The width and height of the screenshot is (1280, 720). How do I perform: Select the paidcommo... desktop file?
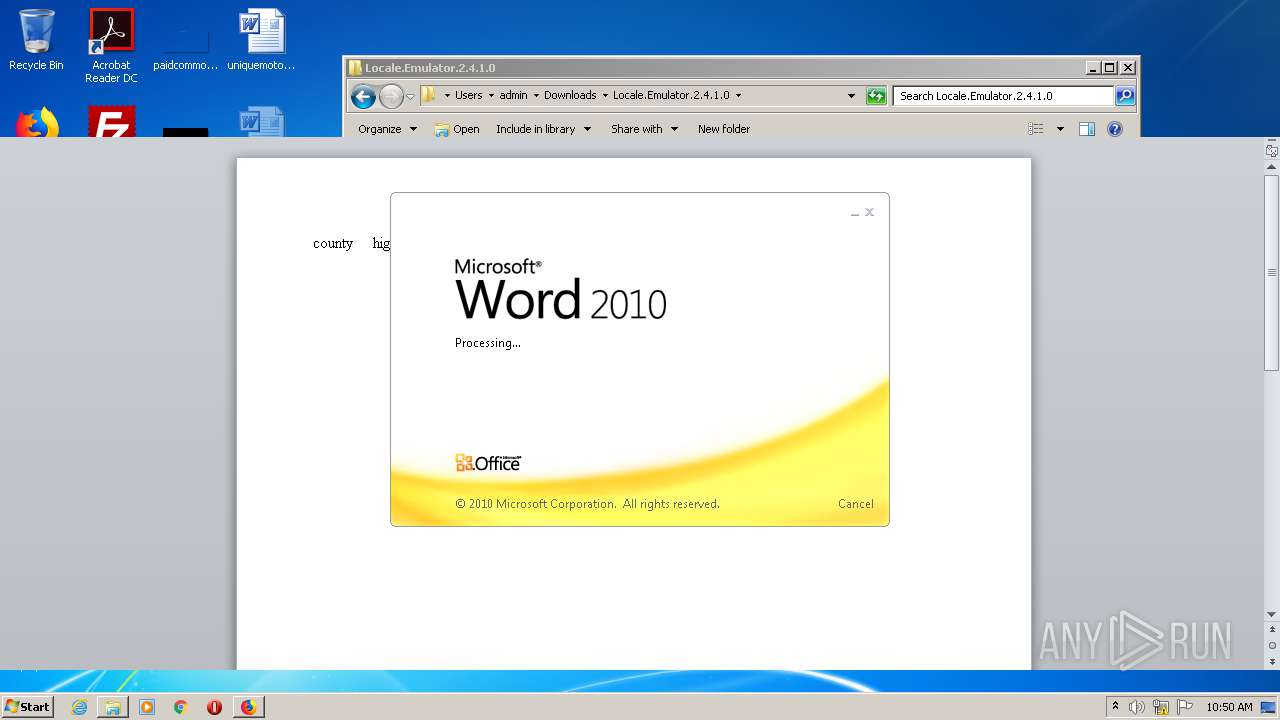186,46
